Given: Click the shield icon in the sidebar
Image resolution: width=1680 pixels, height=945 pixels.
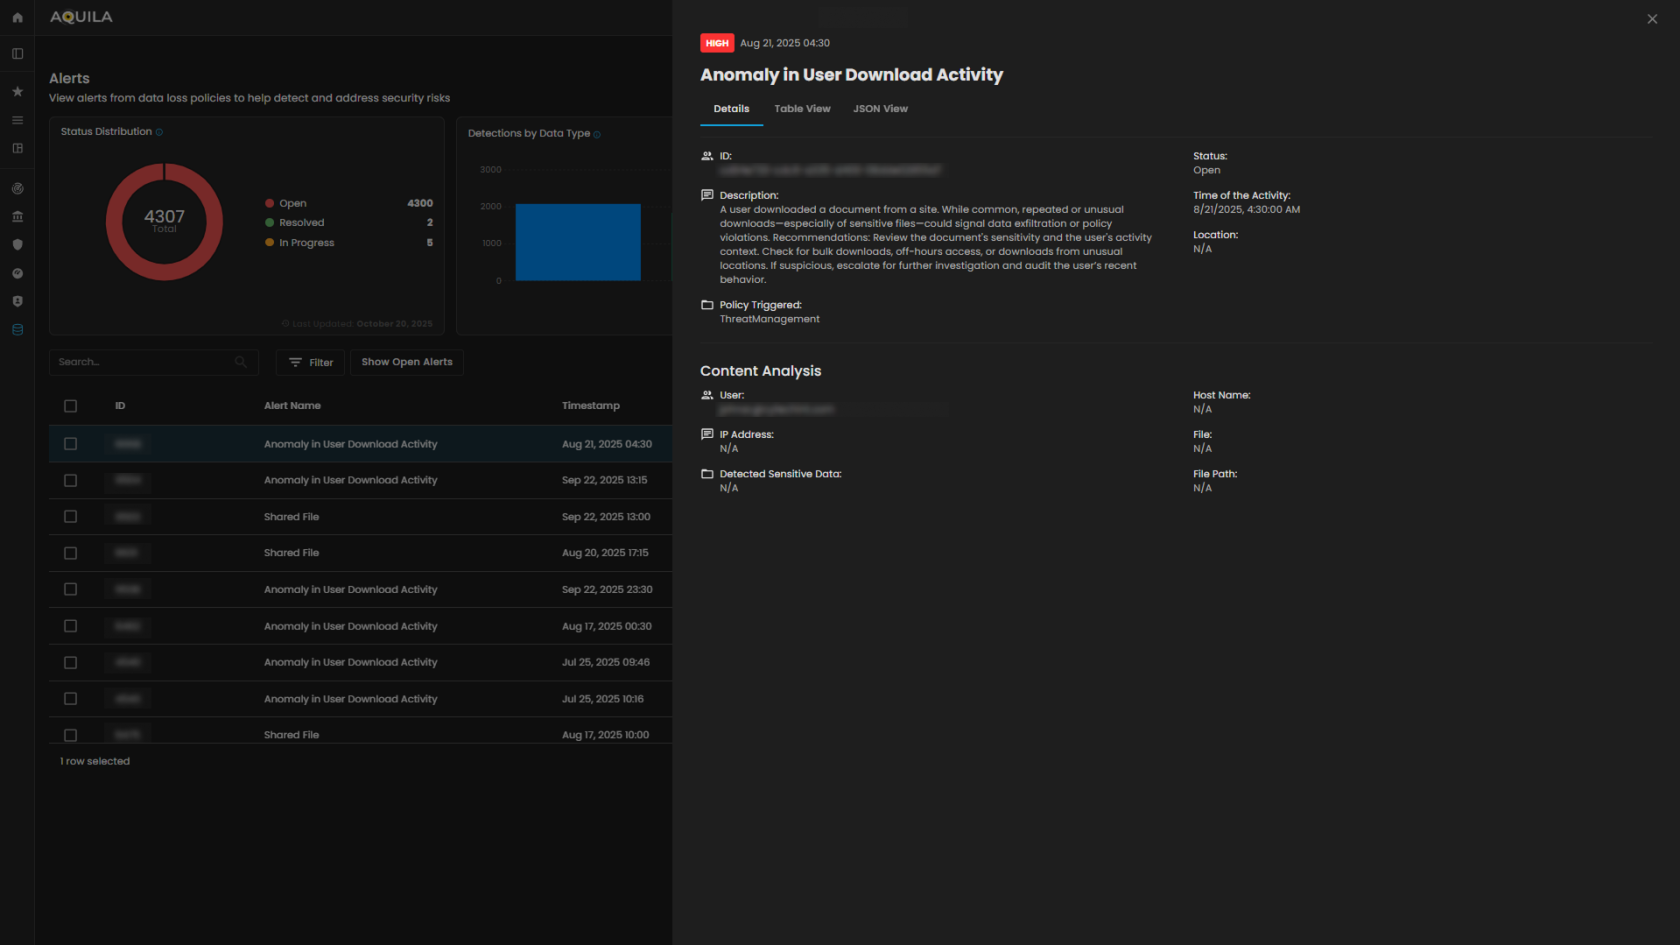Looking at the screenshot, I should pos(17,245).
